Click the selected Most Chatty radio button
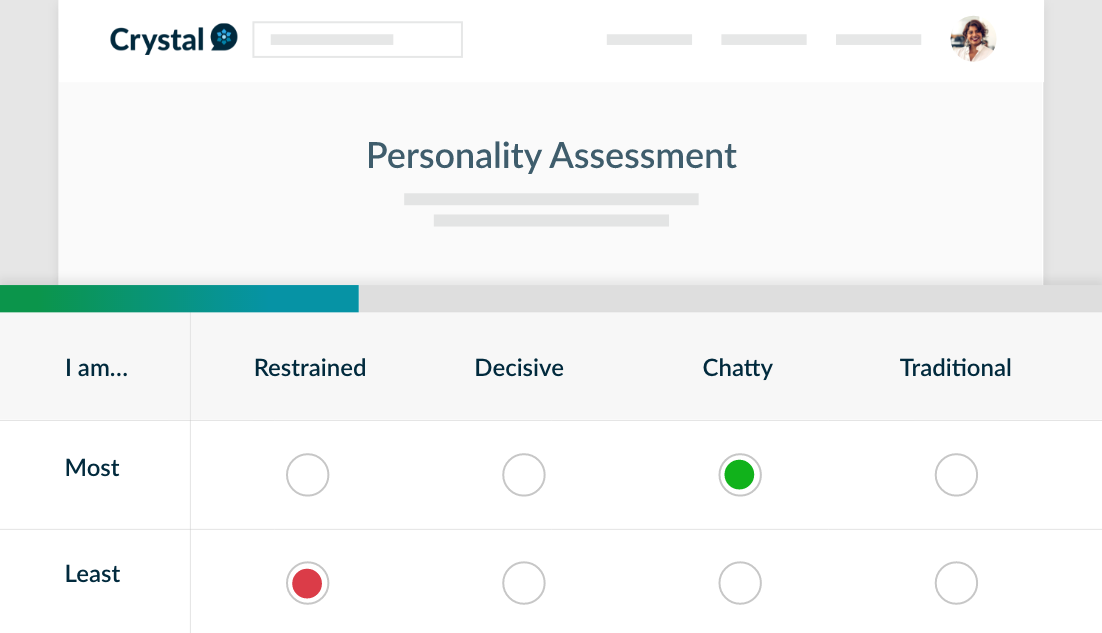The width and height of the screenshot is (1102, 633). 740,475
